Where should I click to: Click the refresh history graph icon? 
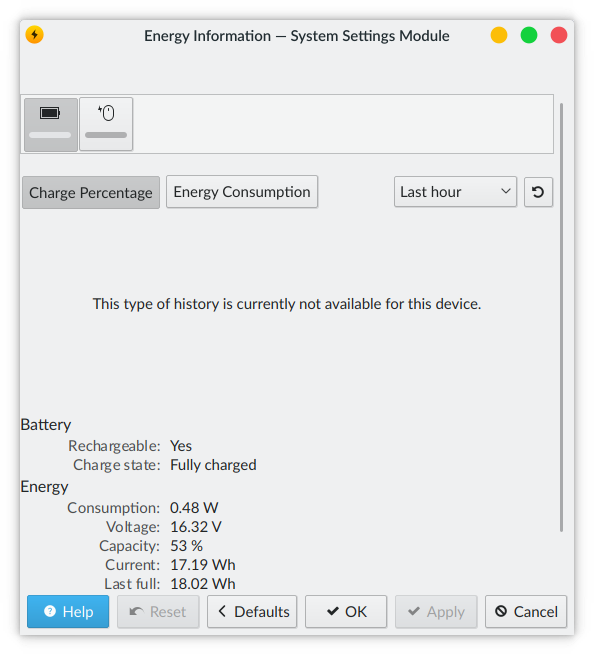tap(538, 192)
